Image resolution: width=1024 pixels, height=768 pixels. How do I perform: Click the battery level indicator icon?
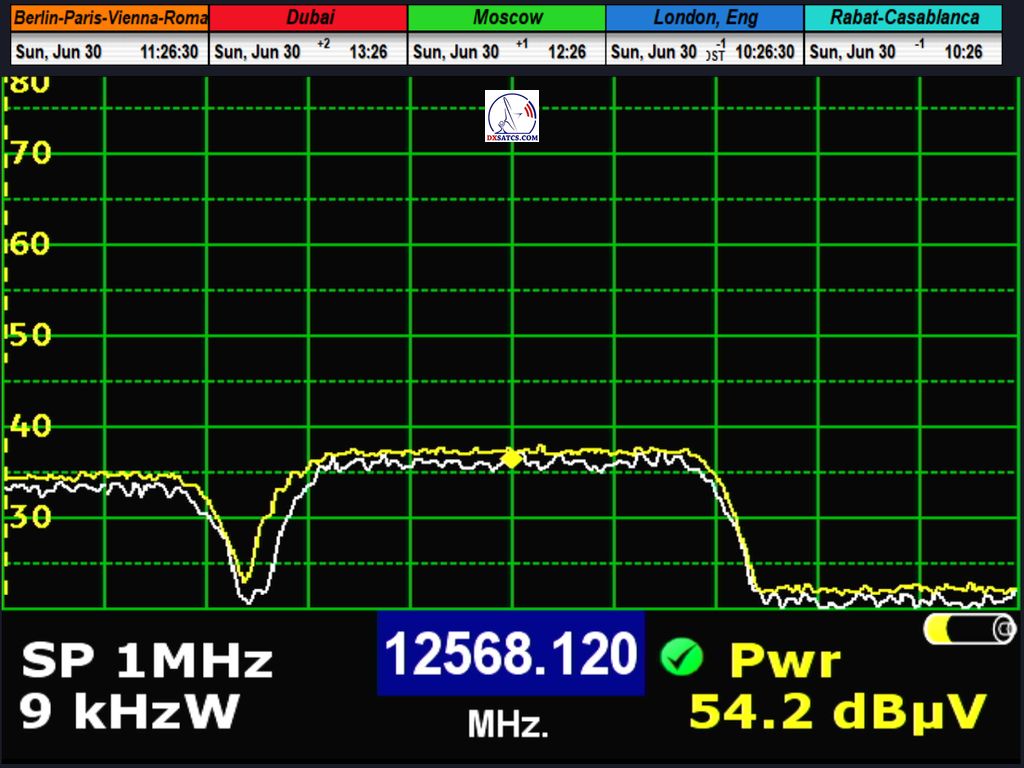[x=969, y=629]
